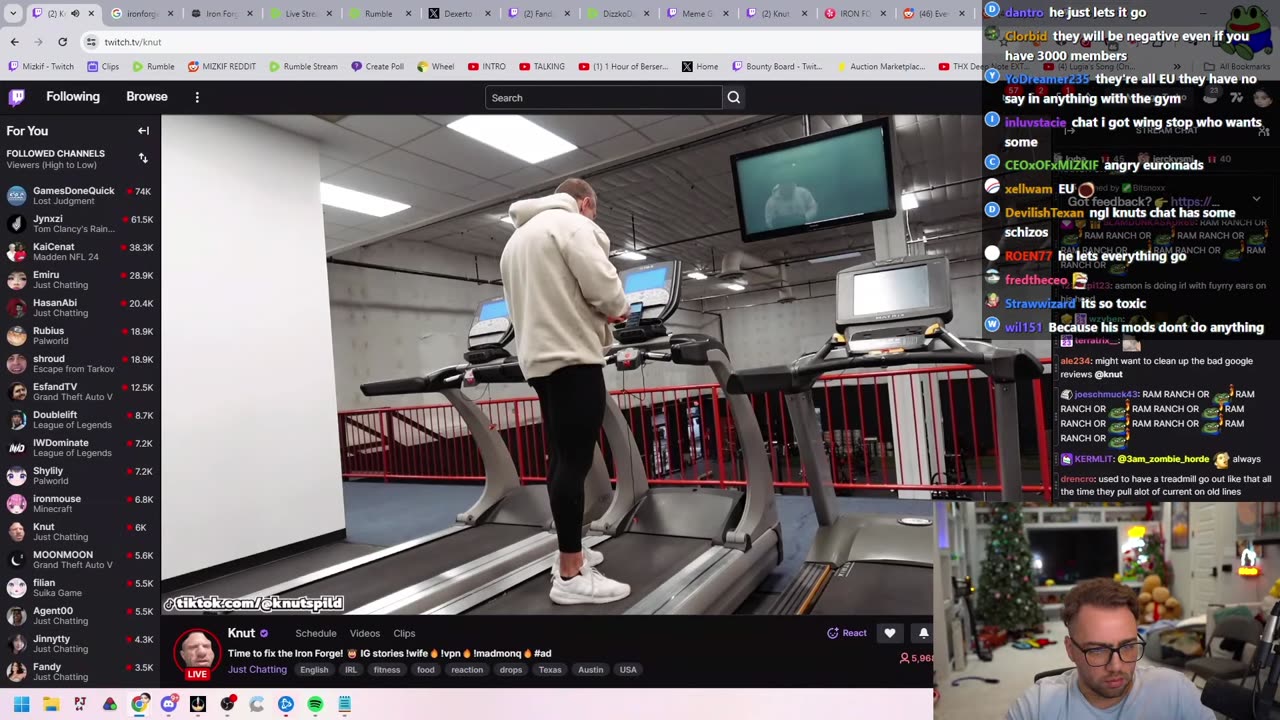Open MOONMOON channel in sidebar
The height and width of the screenshot is (720, 1280).
tap(79, 560)
